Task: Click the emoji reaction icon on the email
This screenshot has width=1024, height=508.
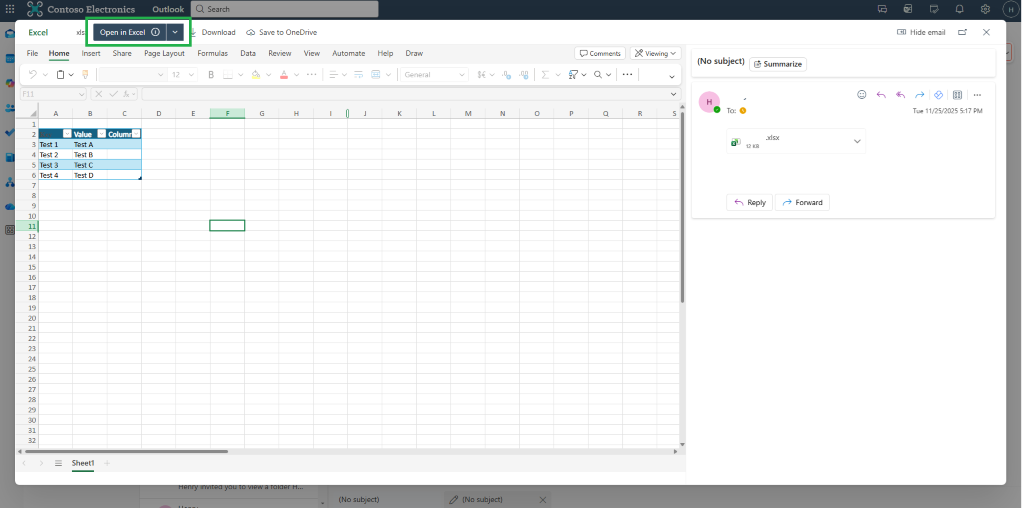Action: 861,95
